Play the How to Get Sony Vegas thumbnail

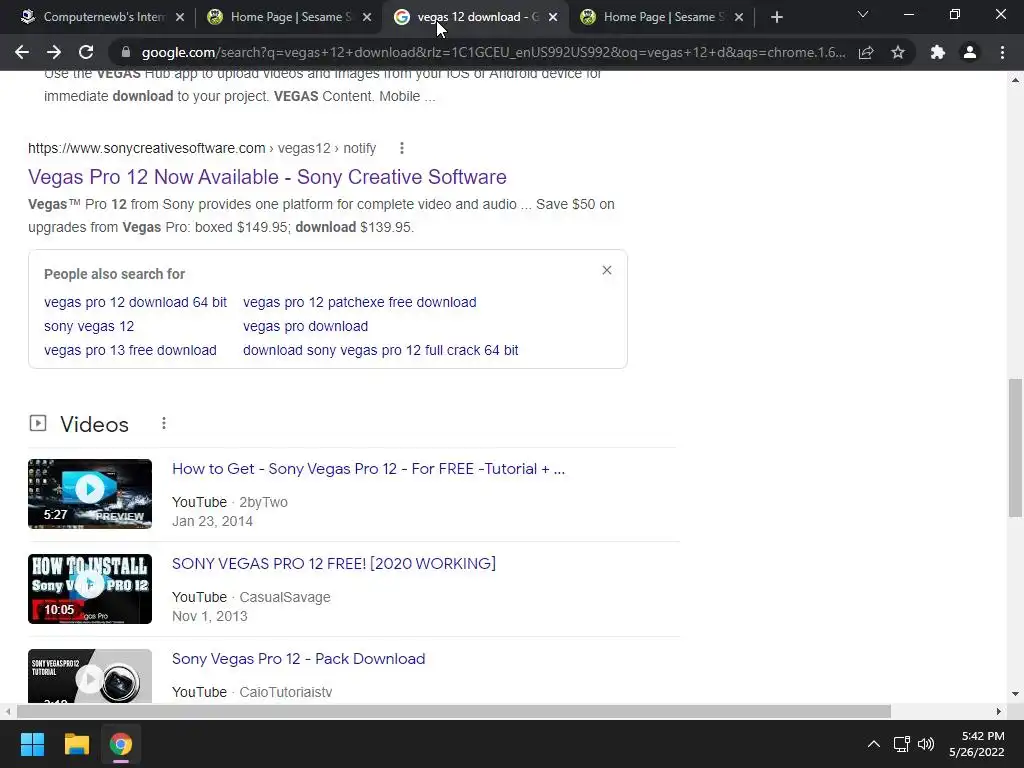90,494
